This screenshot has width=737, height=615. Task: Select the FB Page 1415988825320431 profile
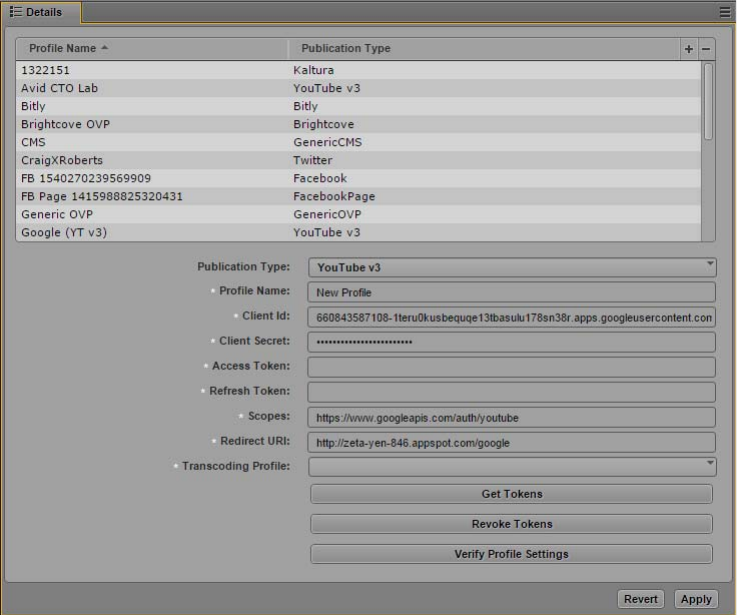(x=358, y=196)
